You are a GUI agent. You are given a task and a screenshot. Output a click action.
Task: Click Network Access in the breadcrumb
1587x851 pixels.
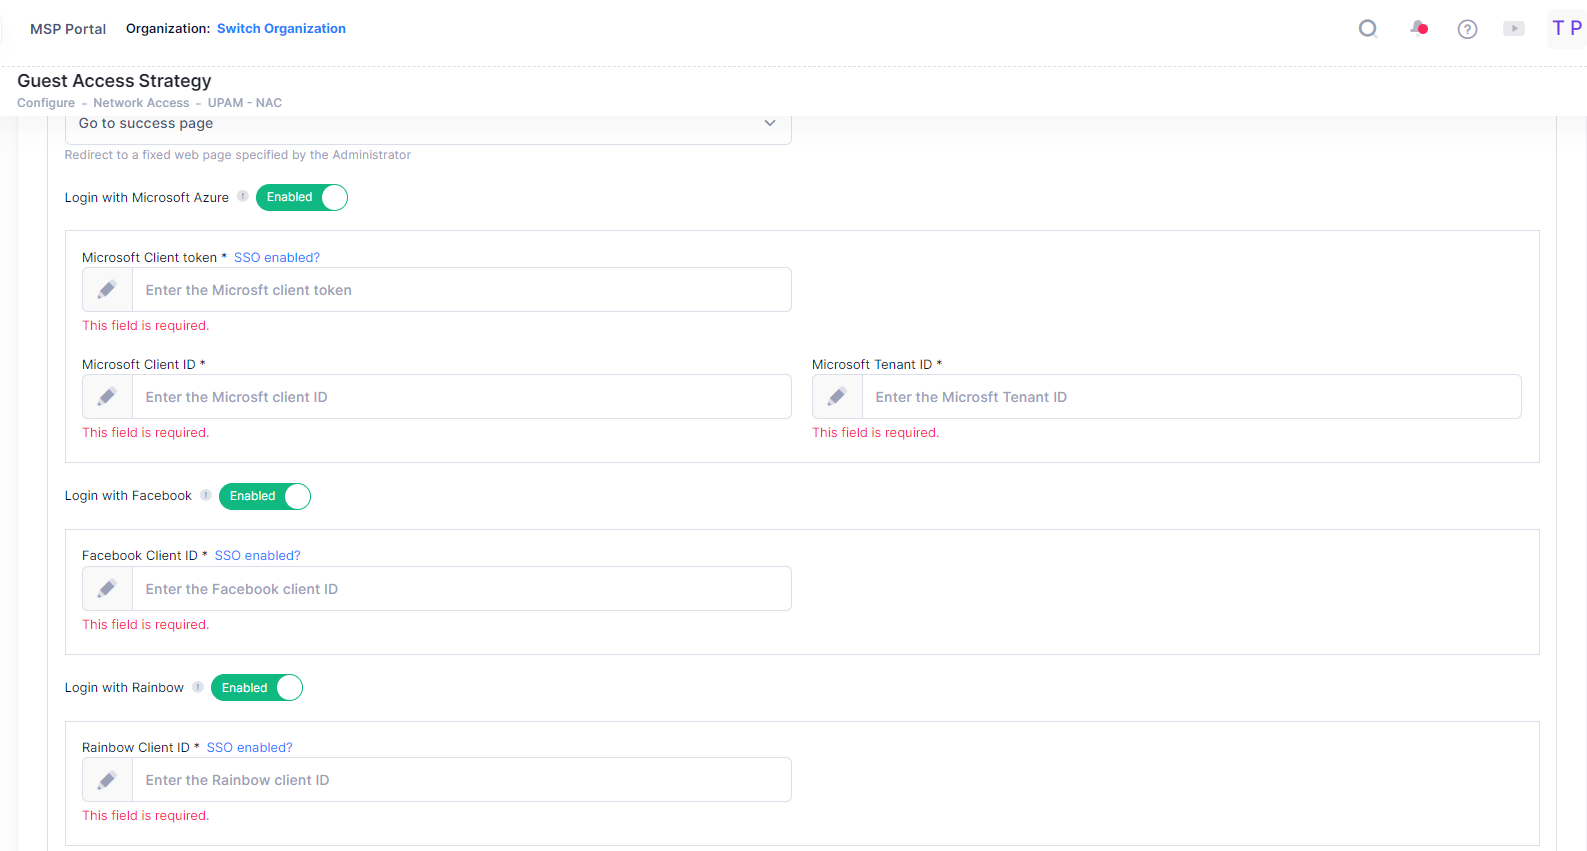[x=141, y=103]
